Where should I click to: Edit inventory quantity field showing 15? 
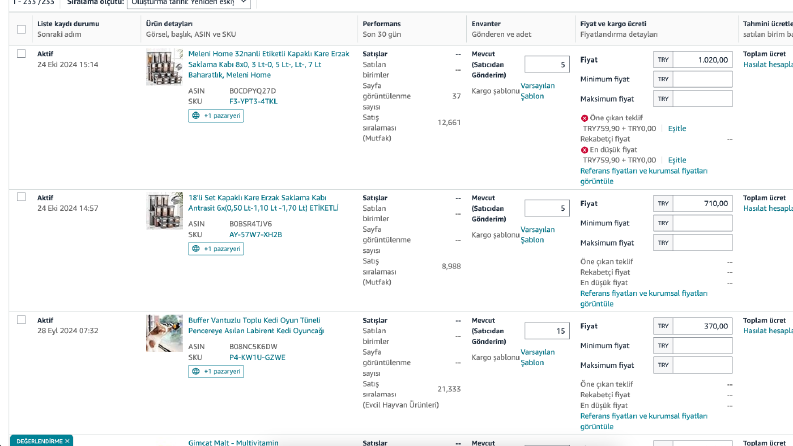point(547,331)
